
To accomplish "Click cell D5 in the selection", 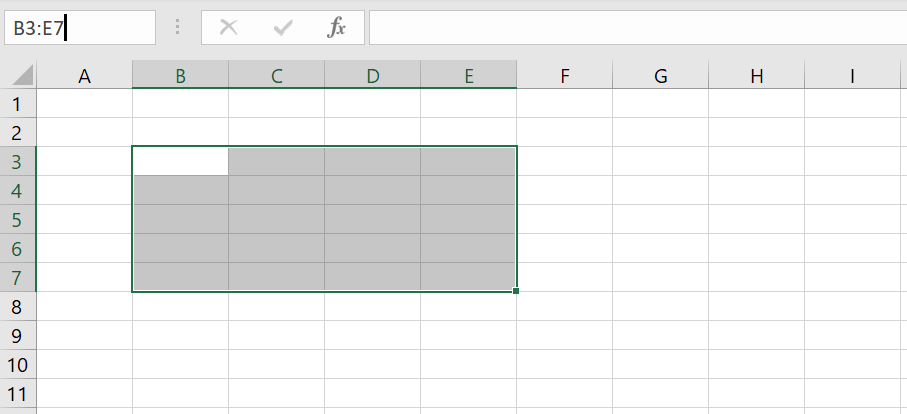I will [372, 219].
